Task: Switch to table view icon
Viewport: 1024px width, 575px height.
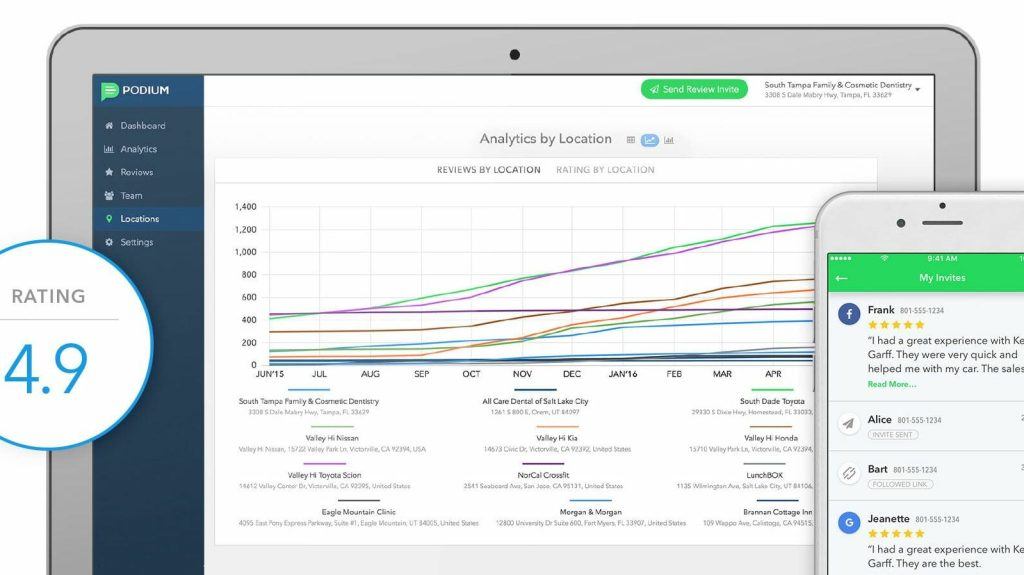Action: click(x=631, y=140)
